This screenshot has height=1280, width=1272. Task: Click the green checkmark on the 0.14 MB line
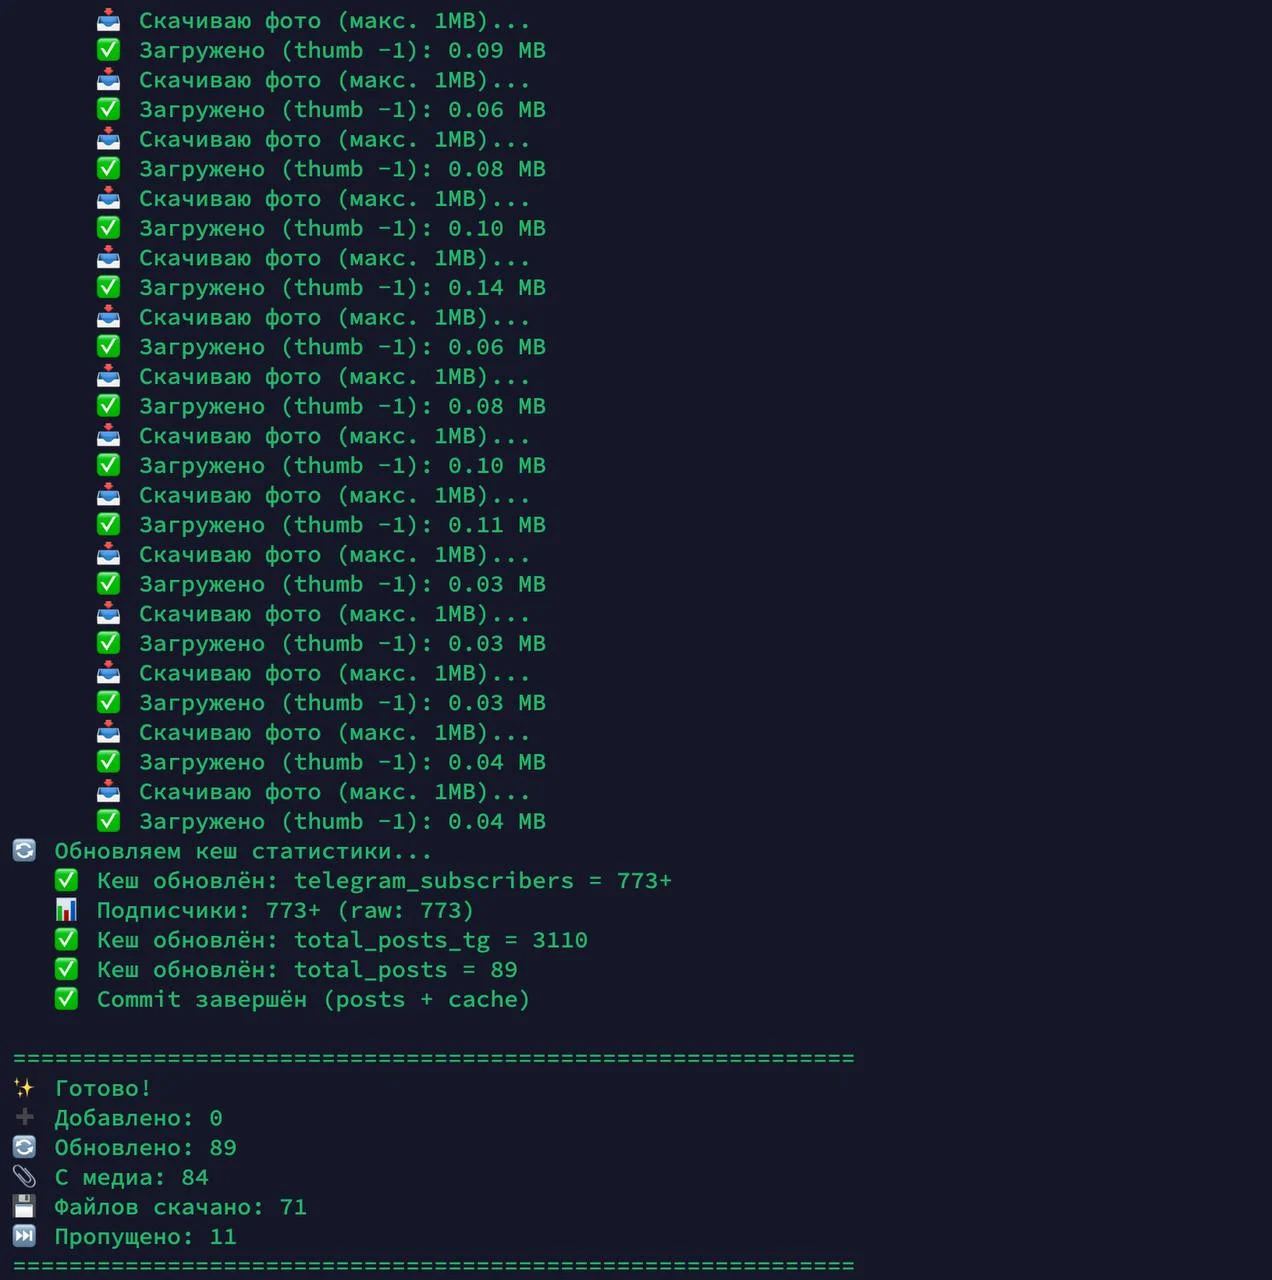[108, 287]
